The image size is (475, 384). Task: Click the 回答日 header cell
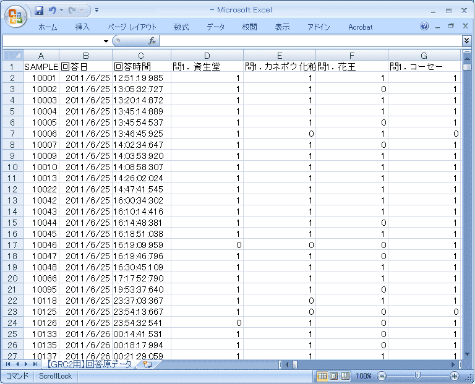click(x=86, y=67)
